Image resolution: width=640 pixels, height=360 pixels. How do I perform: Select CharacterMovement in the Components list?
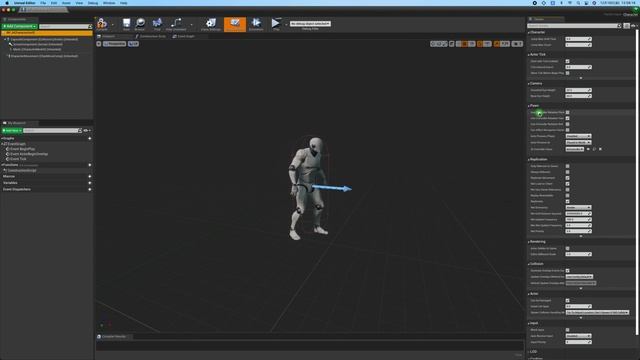tap(42, 56)
